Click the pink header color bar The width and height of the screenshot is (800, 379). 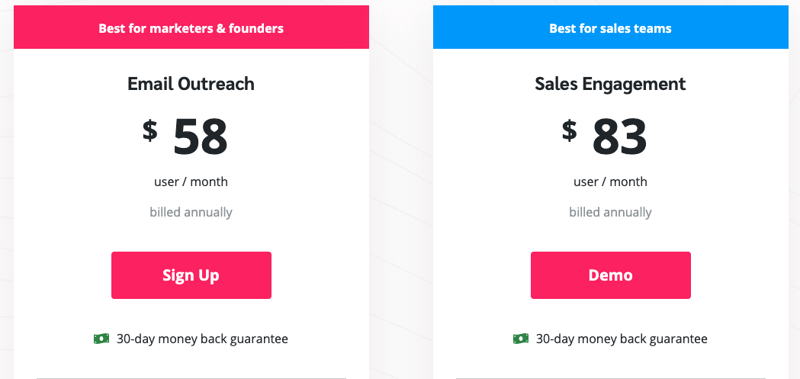coord(191,27)
